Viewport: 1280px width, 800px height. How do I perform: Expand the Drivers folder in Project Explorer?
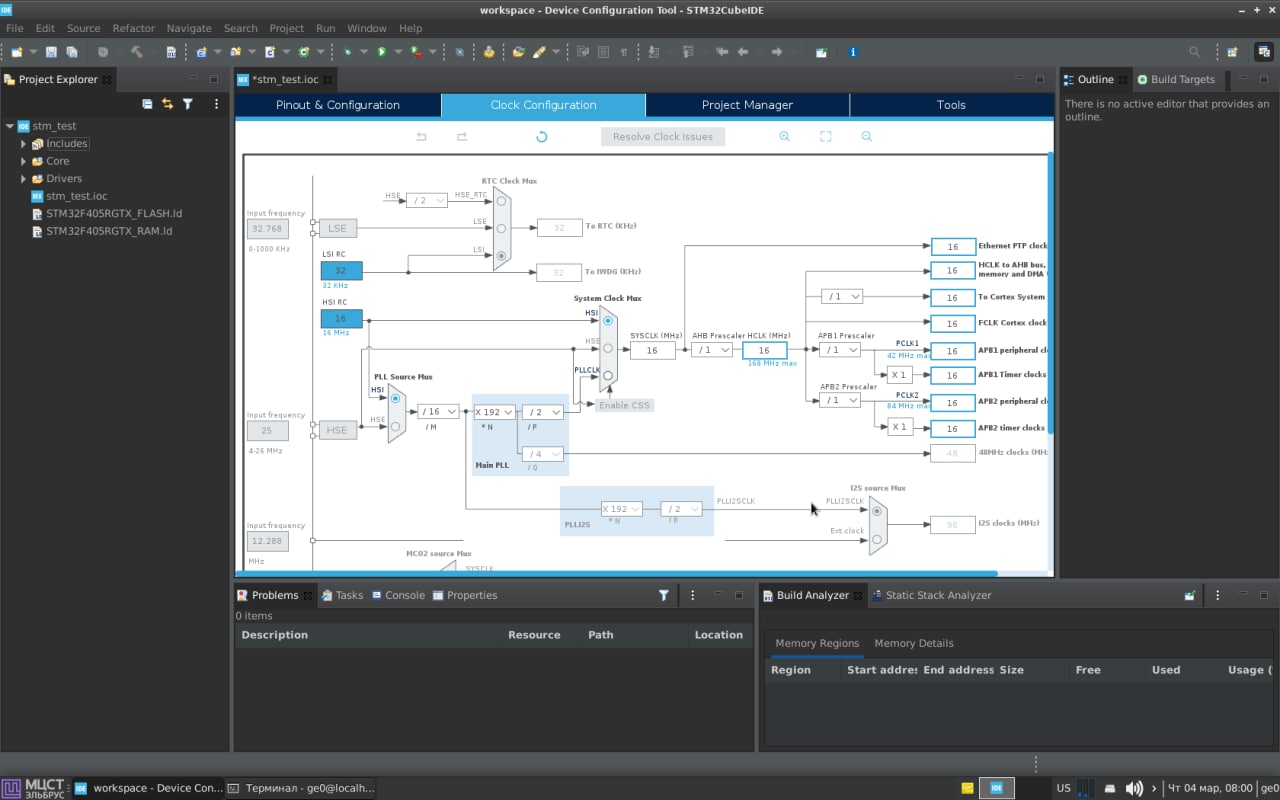pos(24,179)
